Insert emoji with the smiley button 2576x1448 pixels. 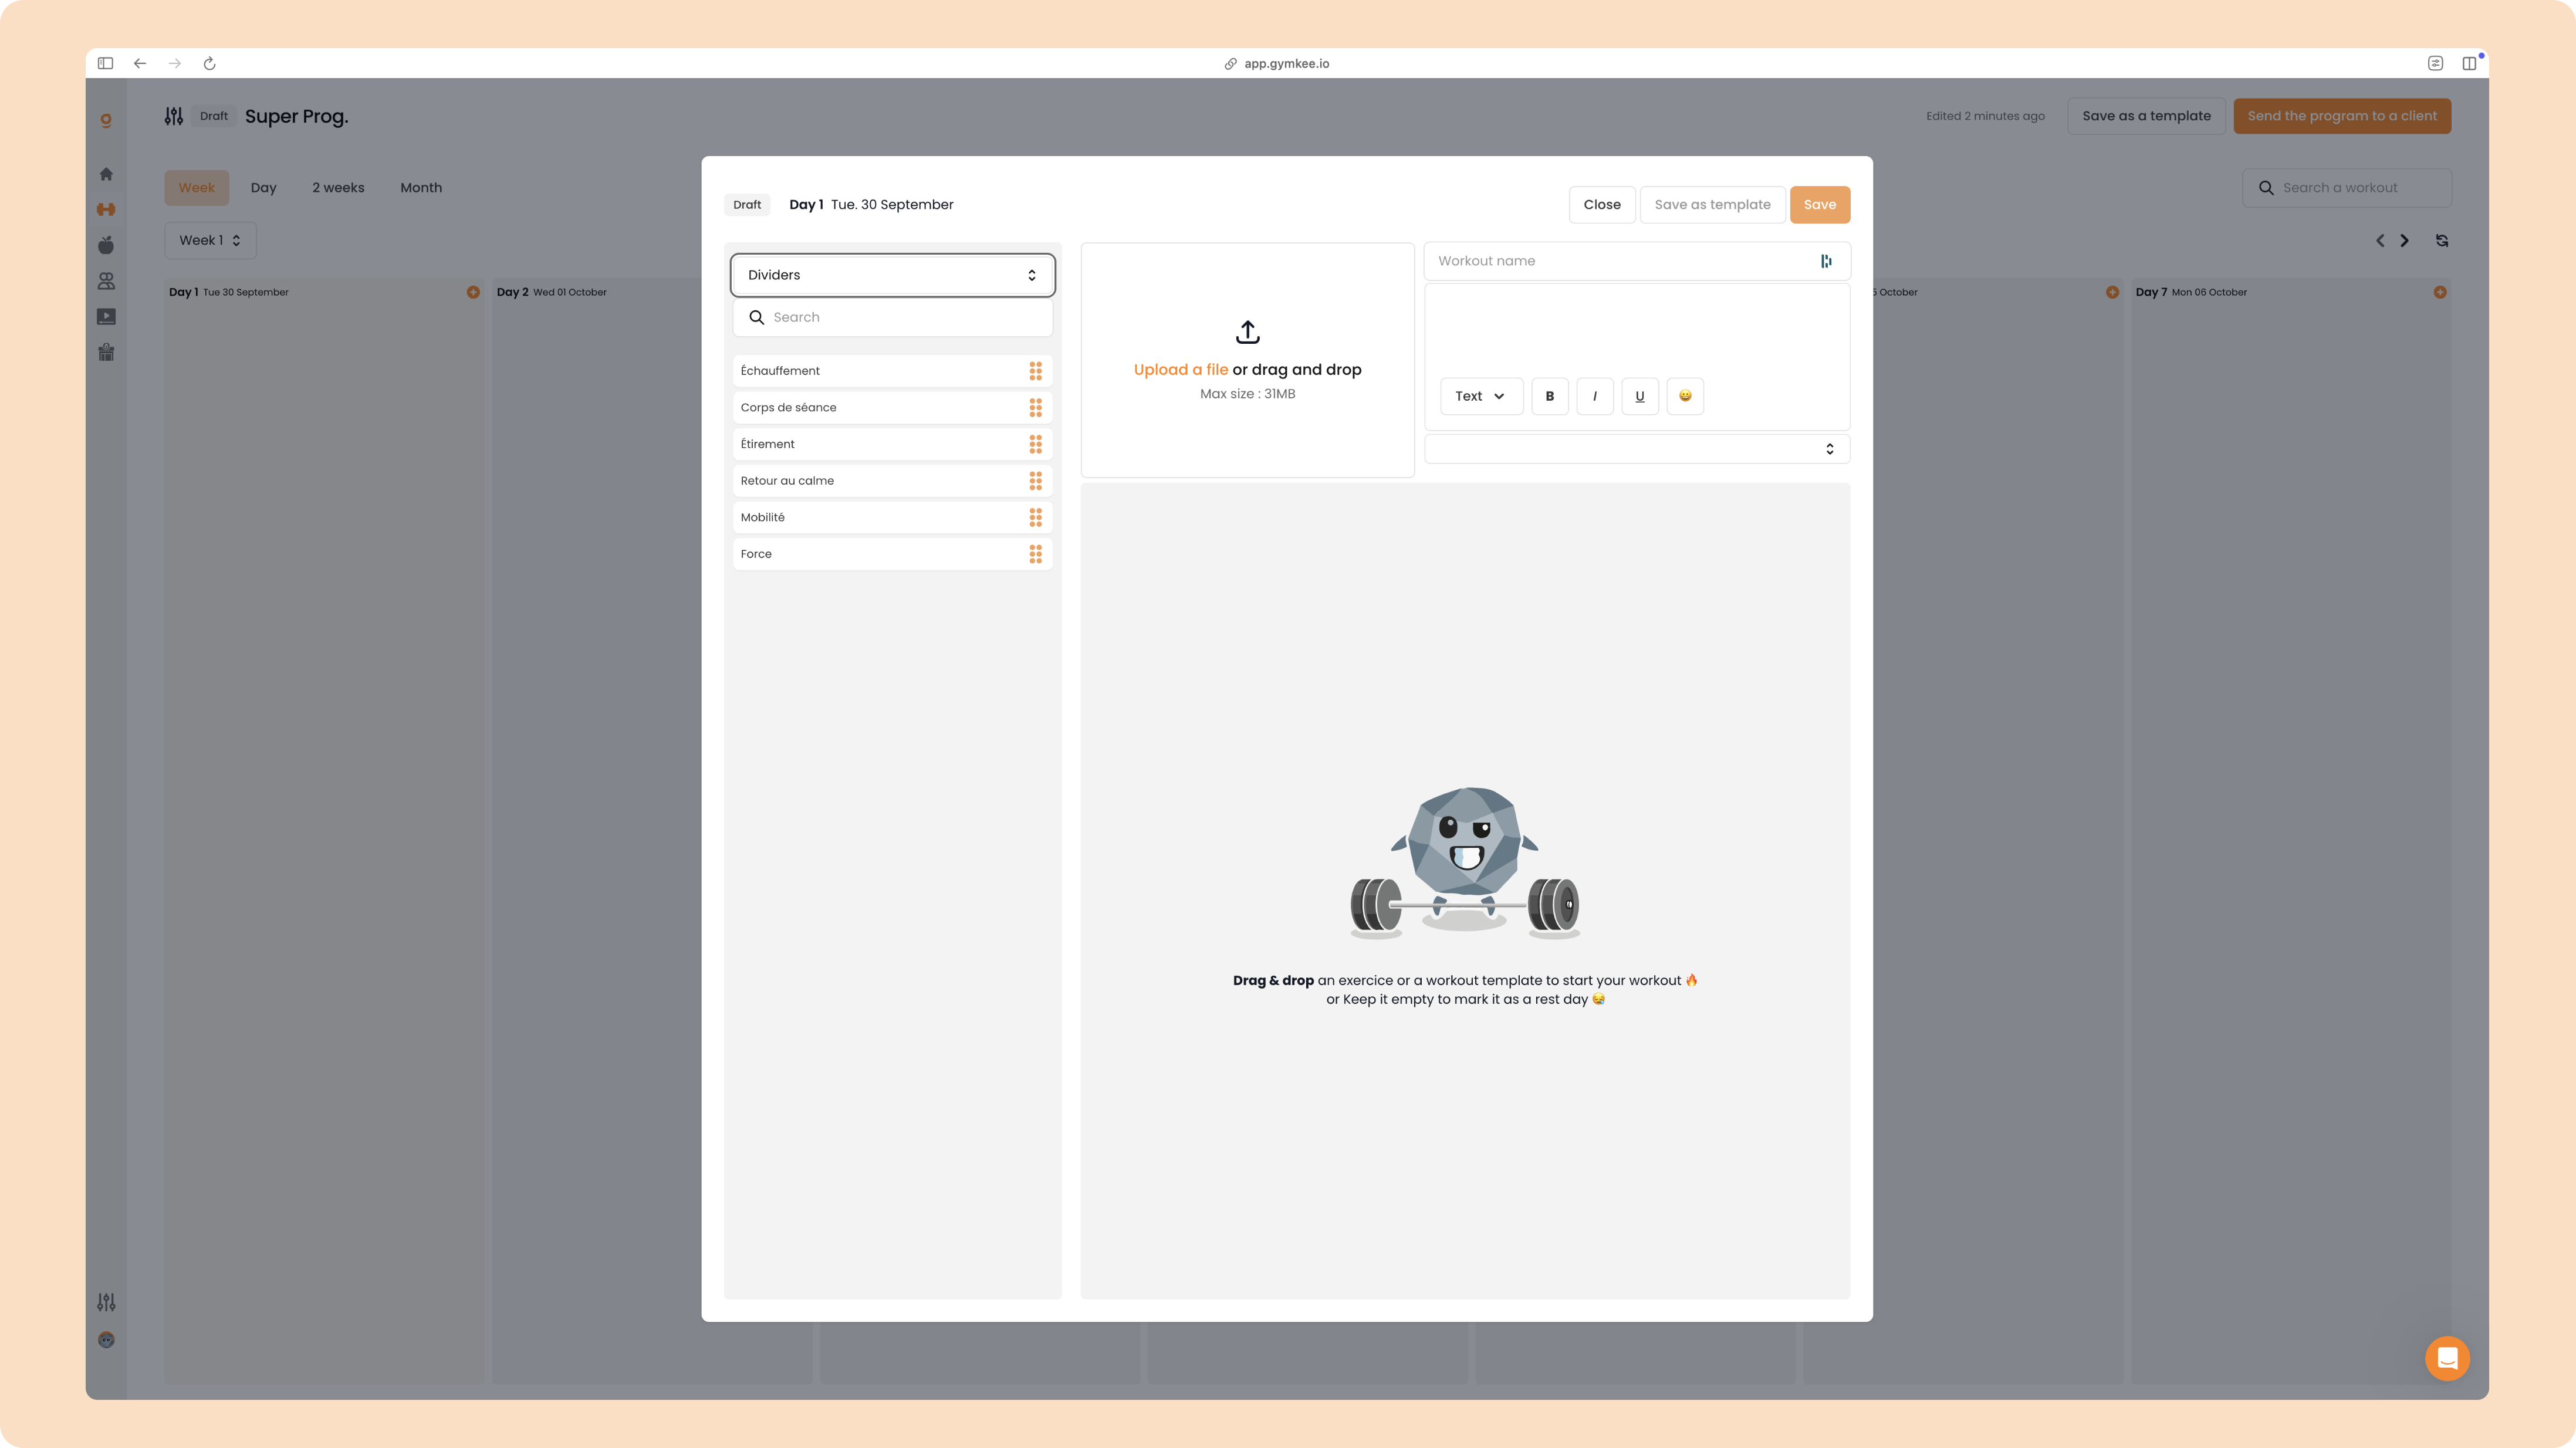[x=1685, y=396]
